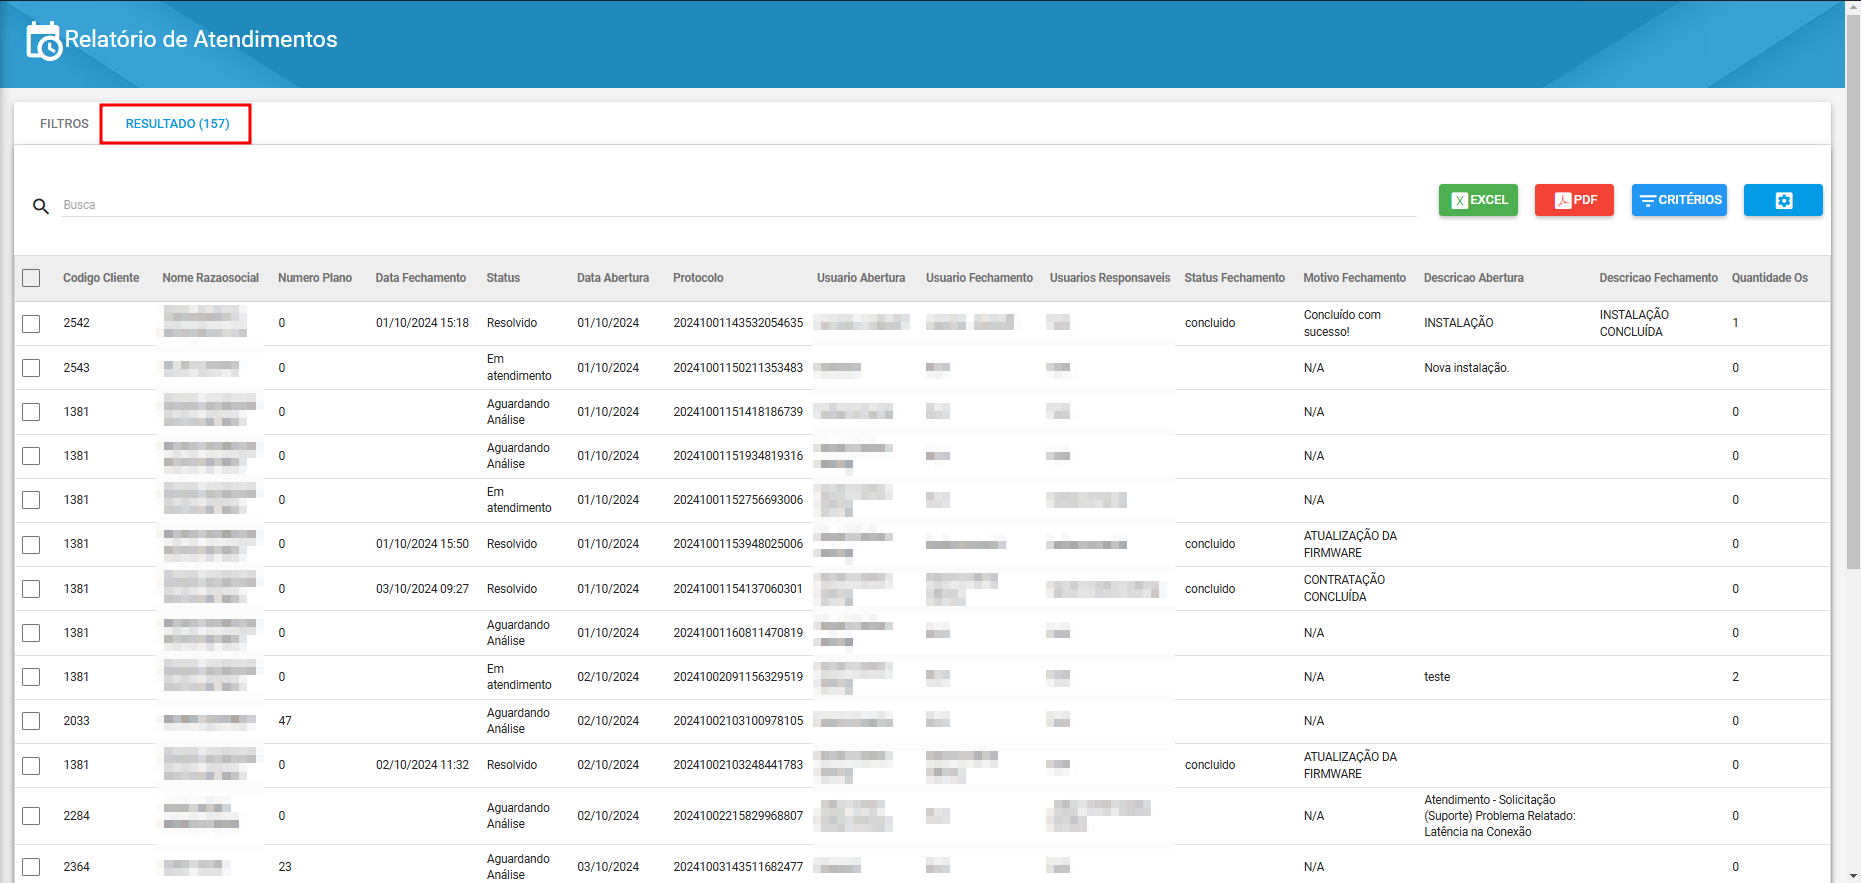Click the Usuario Abertura column header
The width and height of the screenshot is (1861, 883).
click(x=861, y=278)
